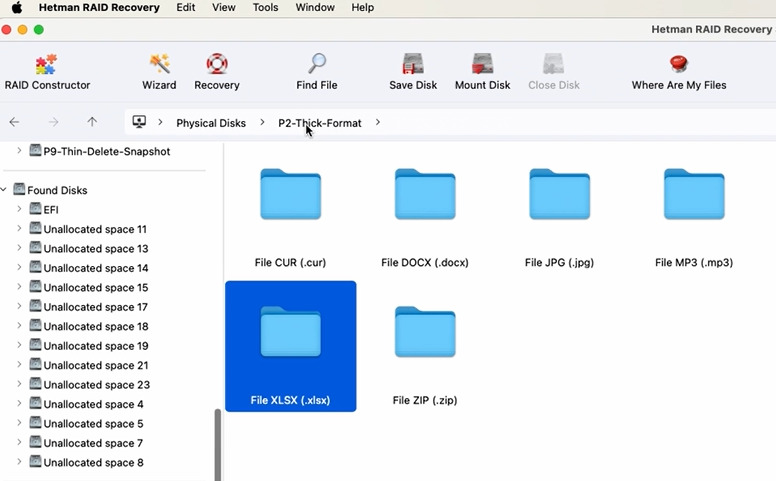Collapse the Found Disks tree node
776x481 pixels.
tap(3, 190)
